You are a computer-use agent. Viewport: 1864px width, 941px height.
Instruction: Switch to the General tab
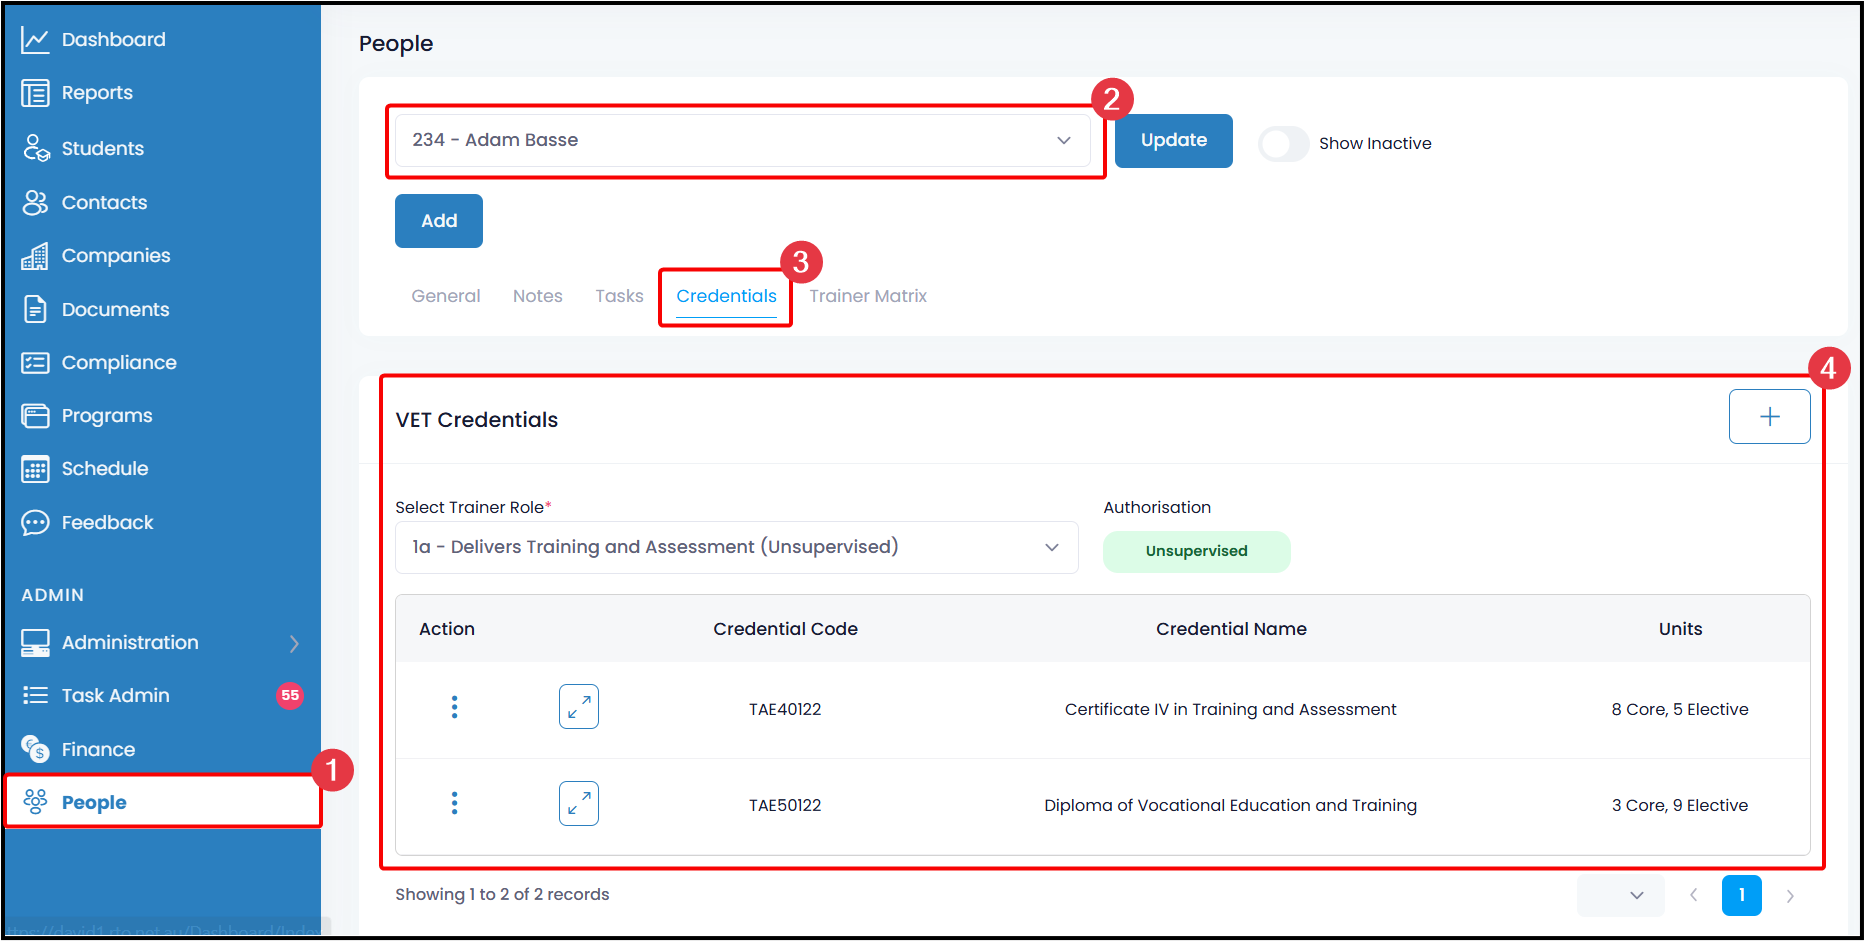tap(446, 296)
